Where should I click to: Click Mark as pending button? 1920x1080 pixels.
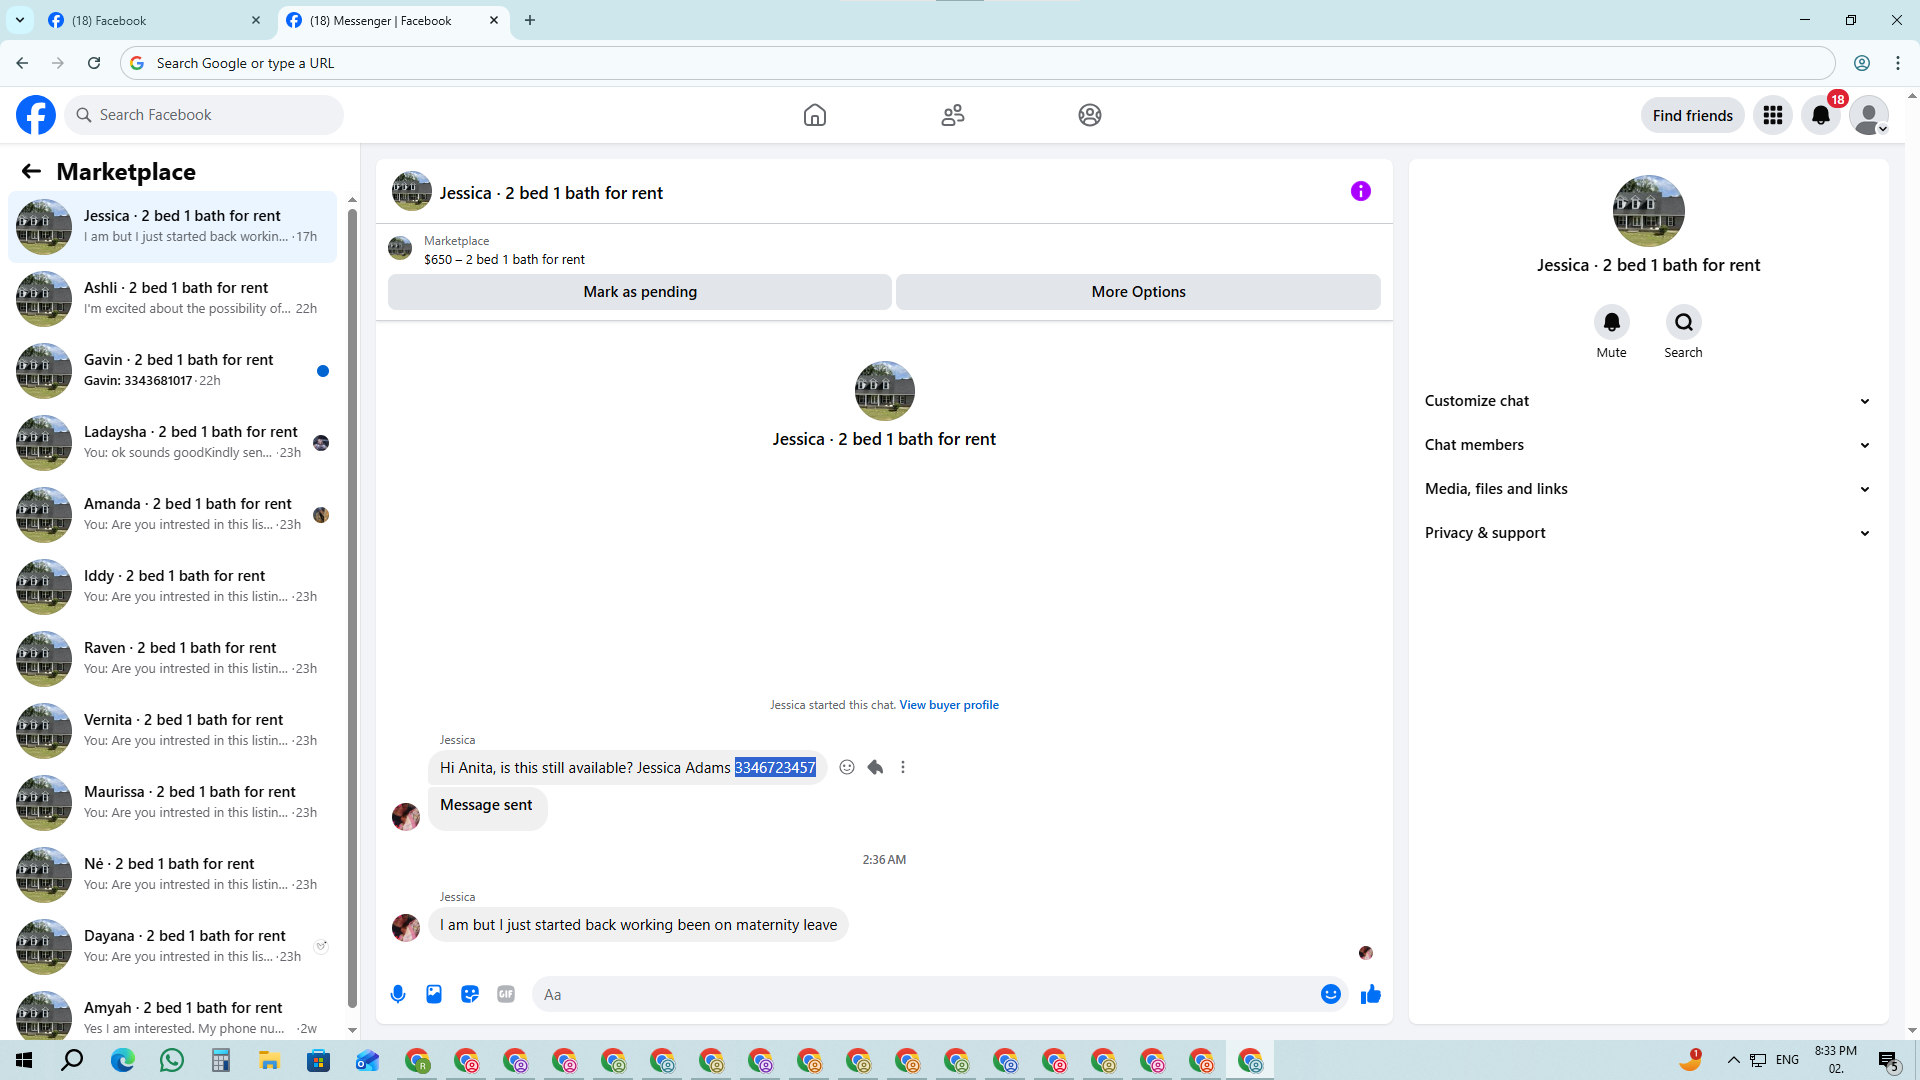coord(640,292)
